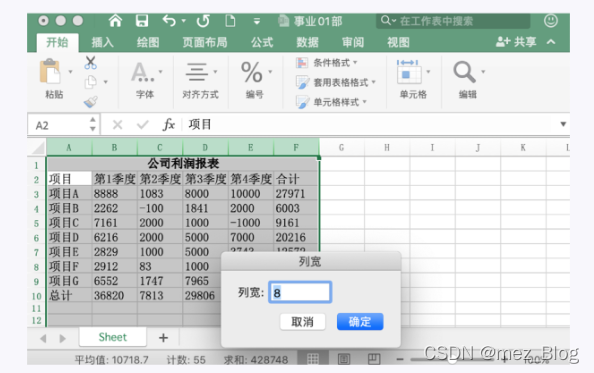Switch to Page Layout view icon
This screenshot has height=373, width=594.
343,359
